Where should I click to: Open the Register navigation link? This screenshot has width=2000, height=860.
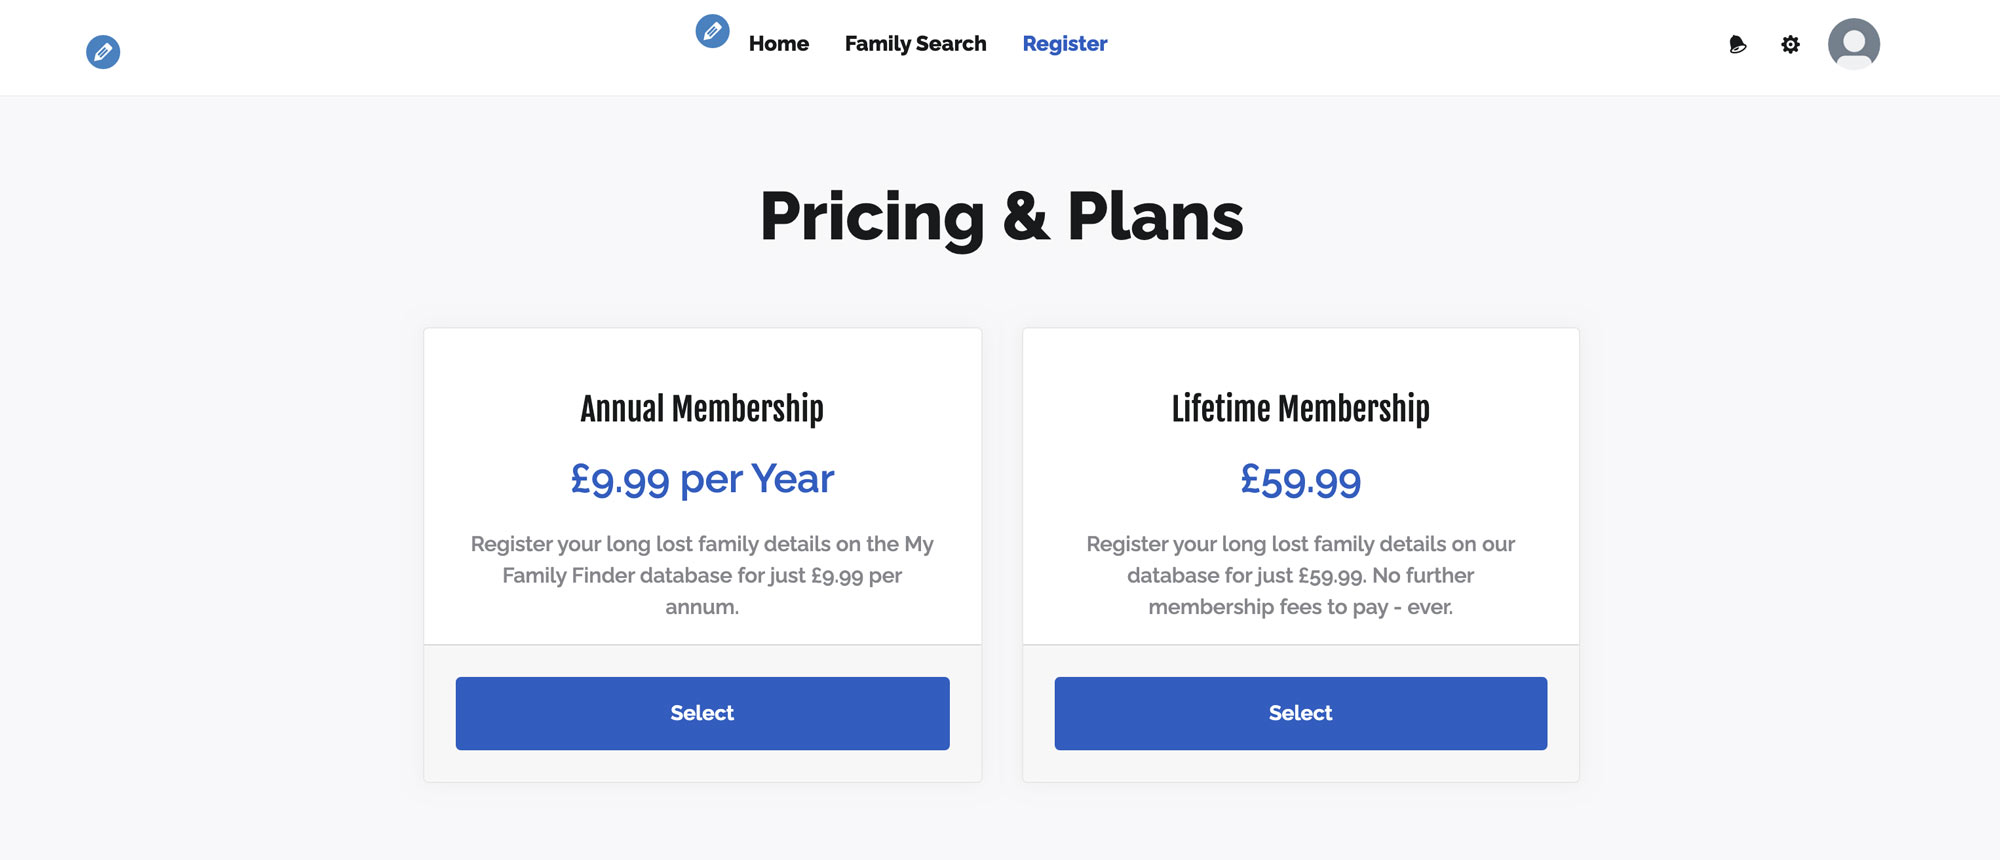(1065, 44)
